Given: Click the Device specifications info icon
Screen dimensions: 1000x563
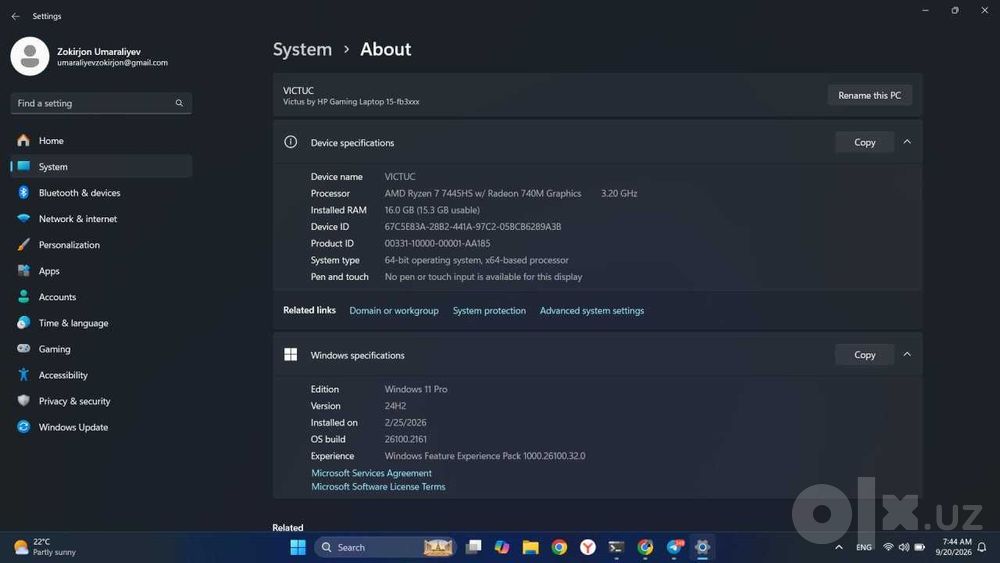Looking at the screenshot, I should pos(290,142).
